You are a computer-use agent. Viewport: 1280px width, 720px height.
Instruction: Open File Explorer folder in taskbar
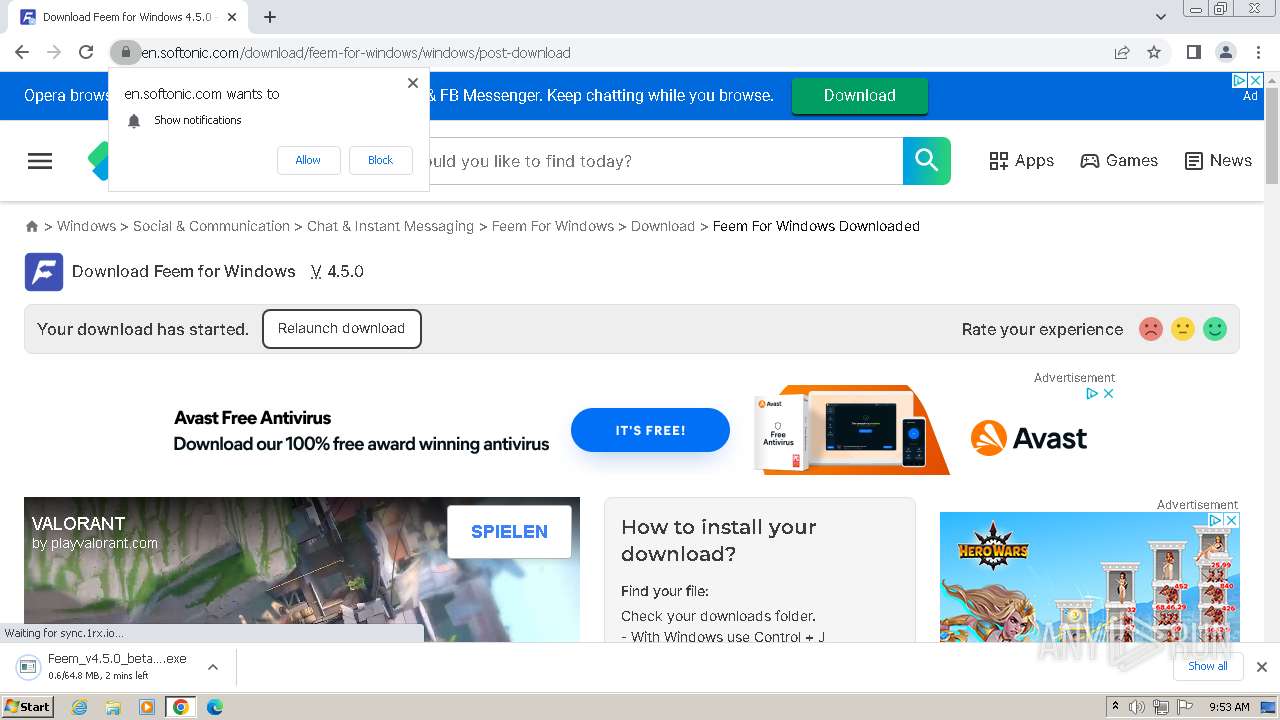coord(113,707)
